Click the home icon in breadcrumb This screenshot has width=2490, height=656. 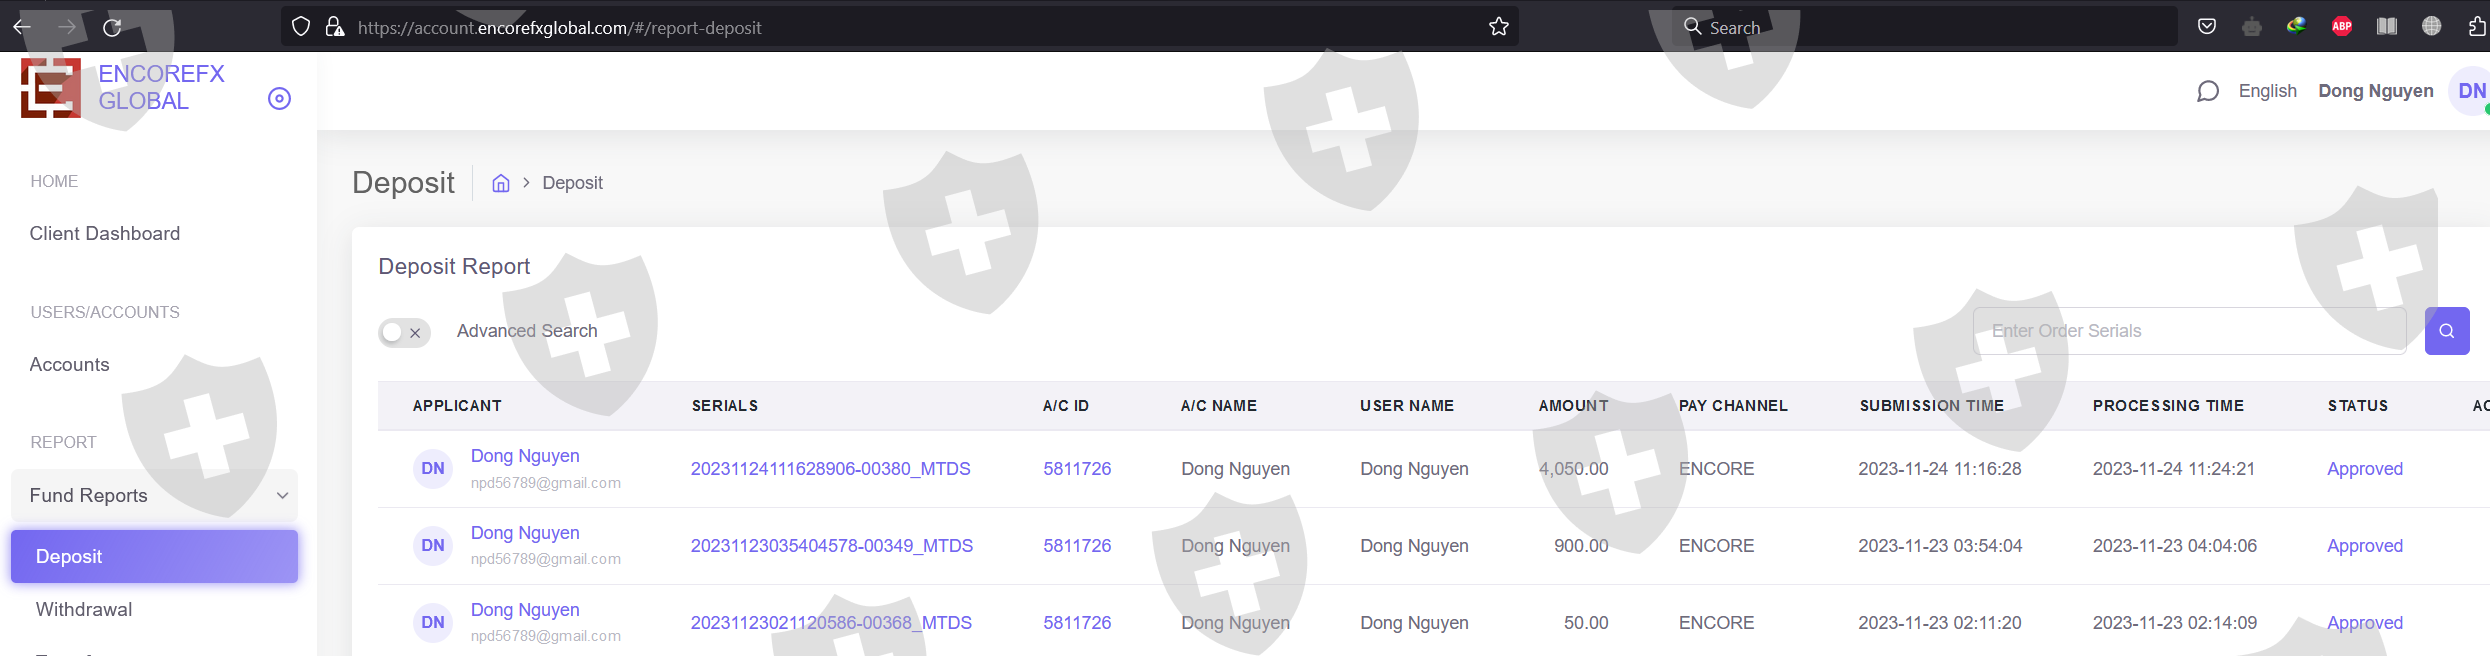(501, 183)
